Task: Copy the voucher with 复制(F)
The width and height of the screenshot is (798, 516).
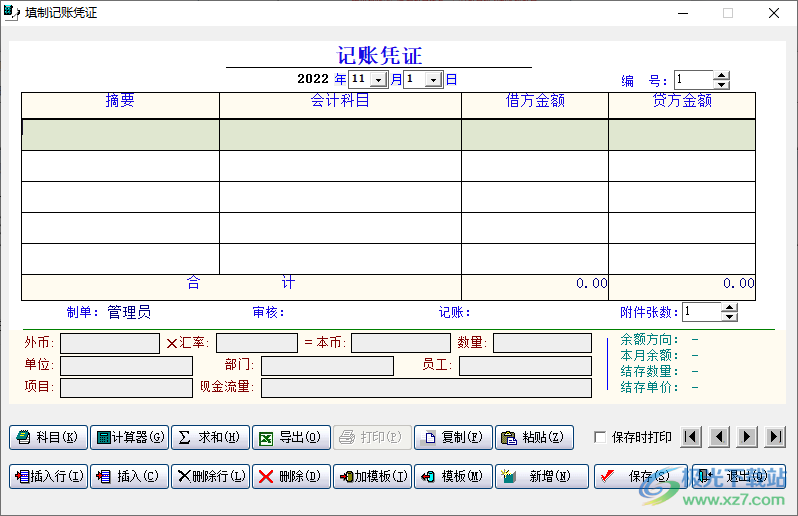Action: click(453, 437)
